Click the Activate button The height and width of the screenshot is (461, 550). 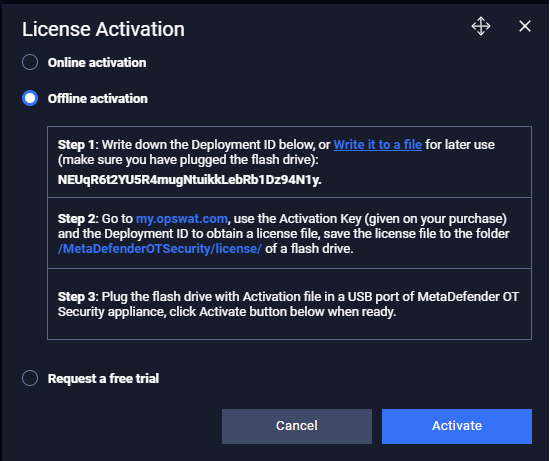[457, 426]
